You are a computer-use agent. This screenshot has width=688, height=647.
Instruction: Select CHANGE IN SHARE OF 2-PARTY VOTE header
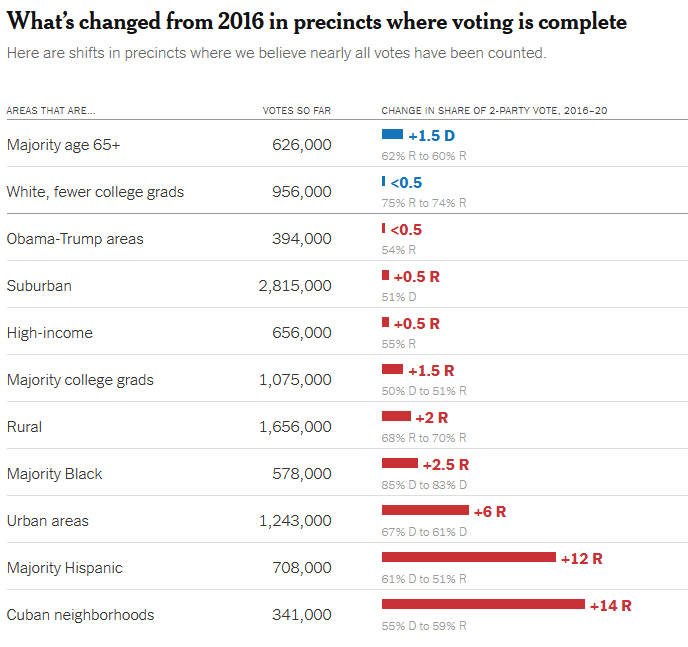click(494, 111)
